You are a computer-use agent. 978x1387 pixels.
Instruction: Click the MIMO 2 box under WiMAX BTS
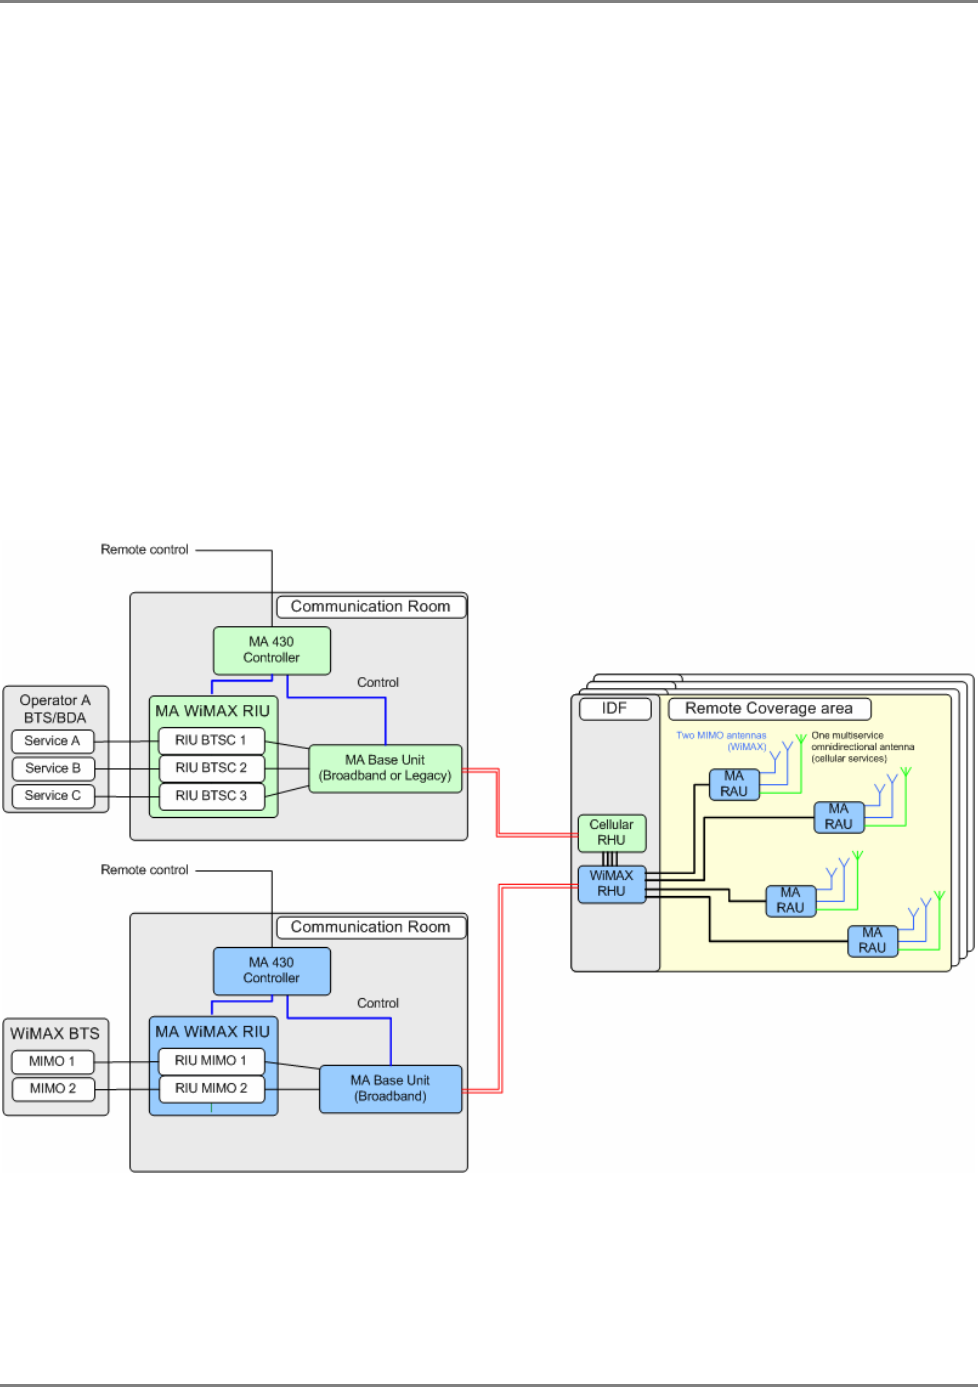tap(52, 1089)
